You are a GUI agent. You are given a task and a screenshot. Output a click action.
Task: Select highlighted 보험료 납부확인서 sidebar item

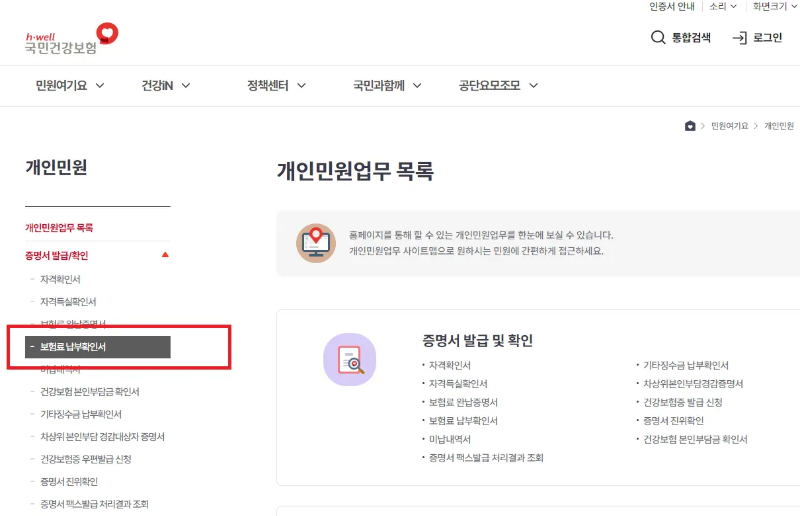[97, 347]
